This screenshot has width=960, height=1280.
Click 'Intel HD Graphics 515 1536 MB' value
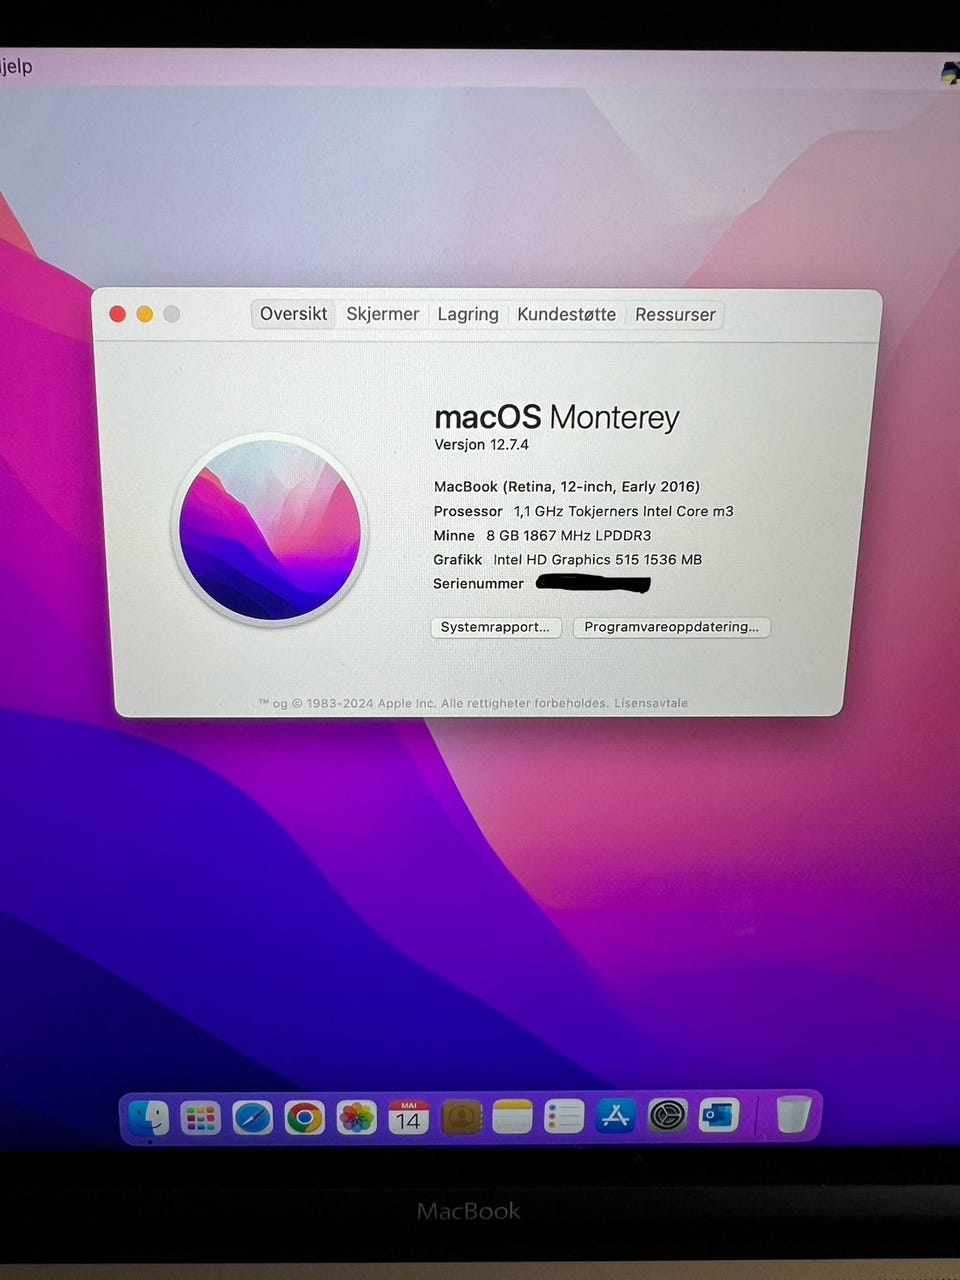(x=598, y=560)
